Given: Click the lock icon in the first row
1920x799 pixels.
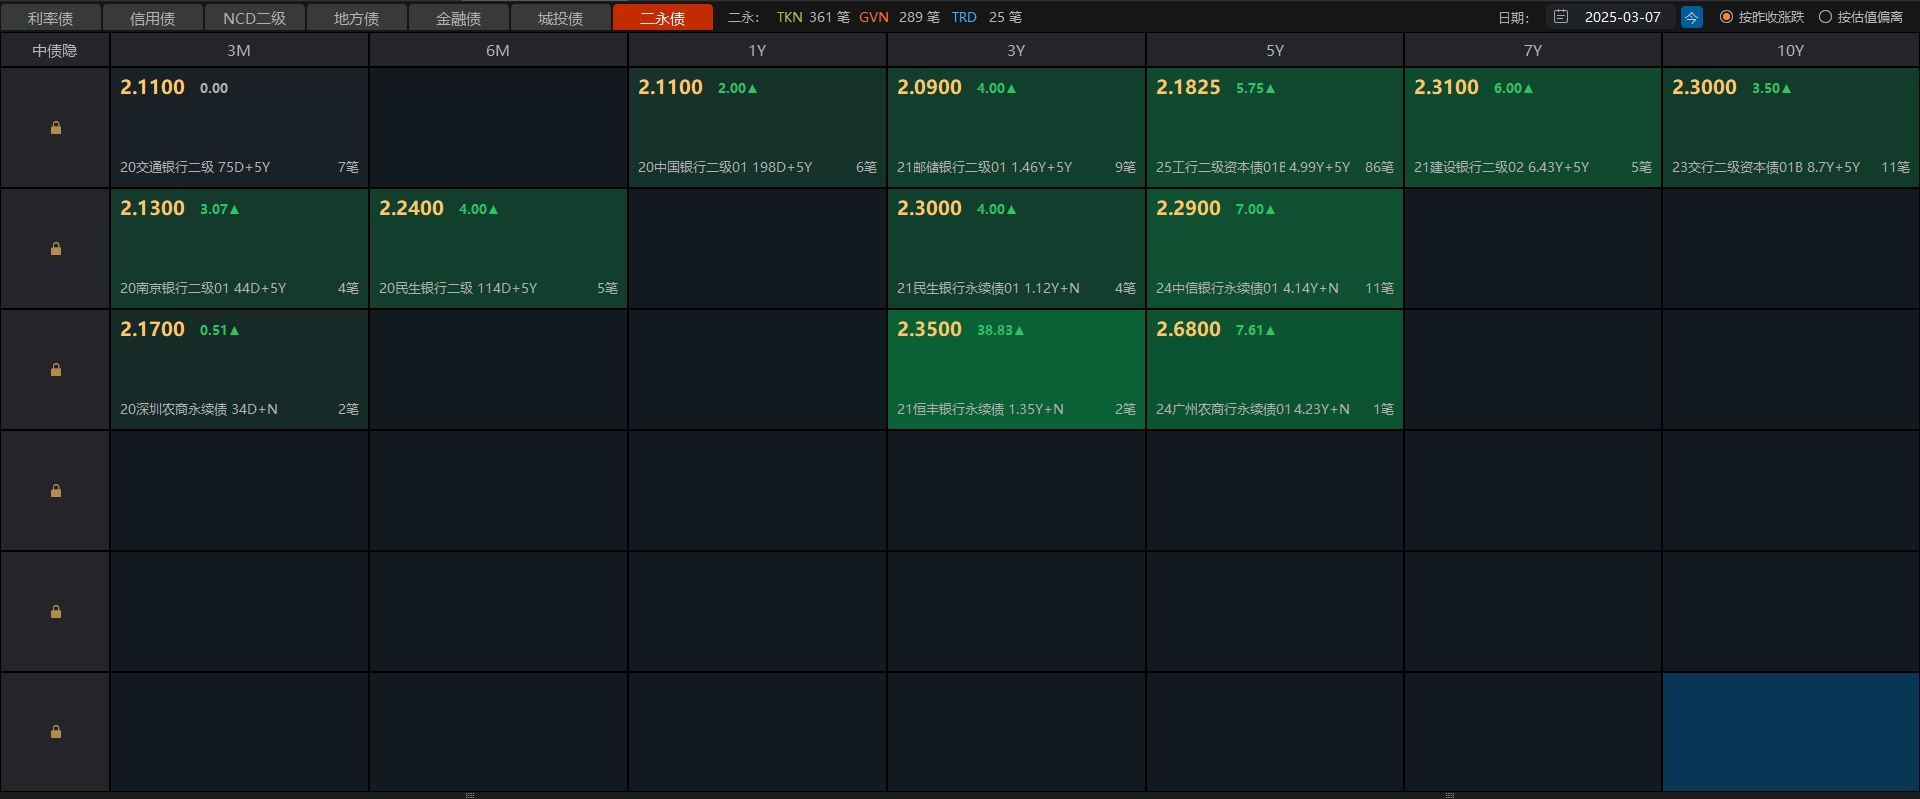Looking at the screenshot, I should pyautogui.click(x=56, y=128).
